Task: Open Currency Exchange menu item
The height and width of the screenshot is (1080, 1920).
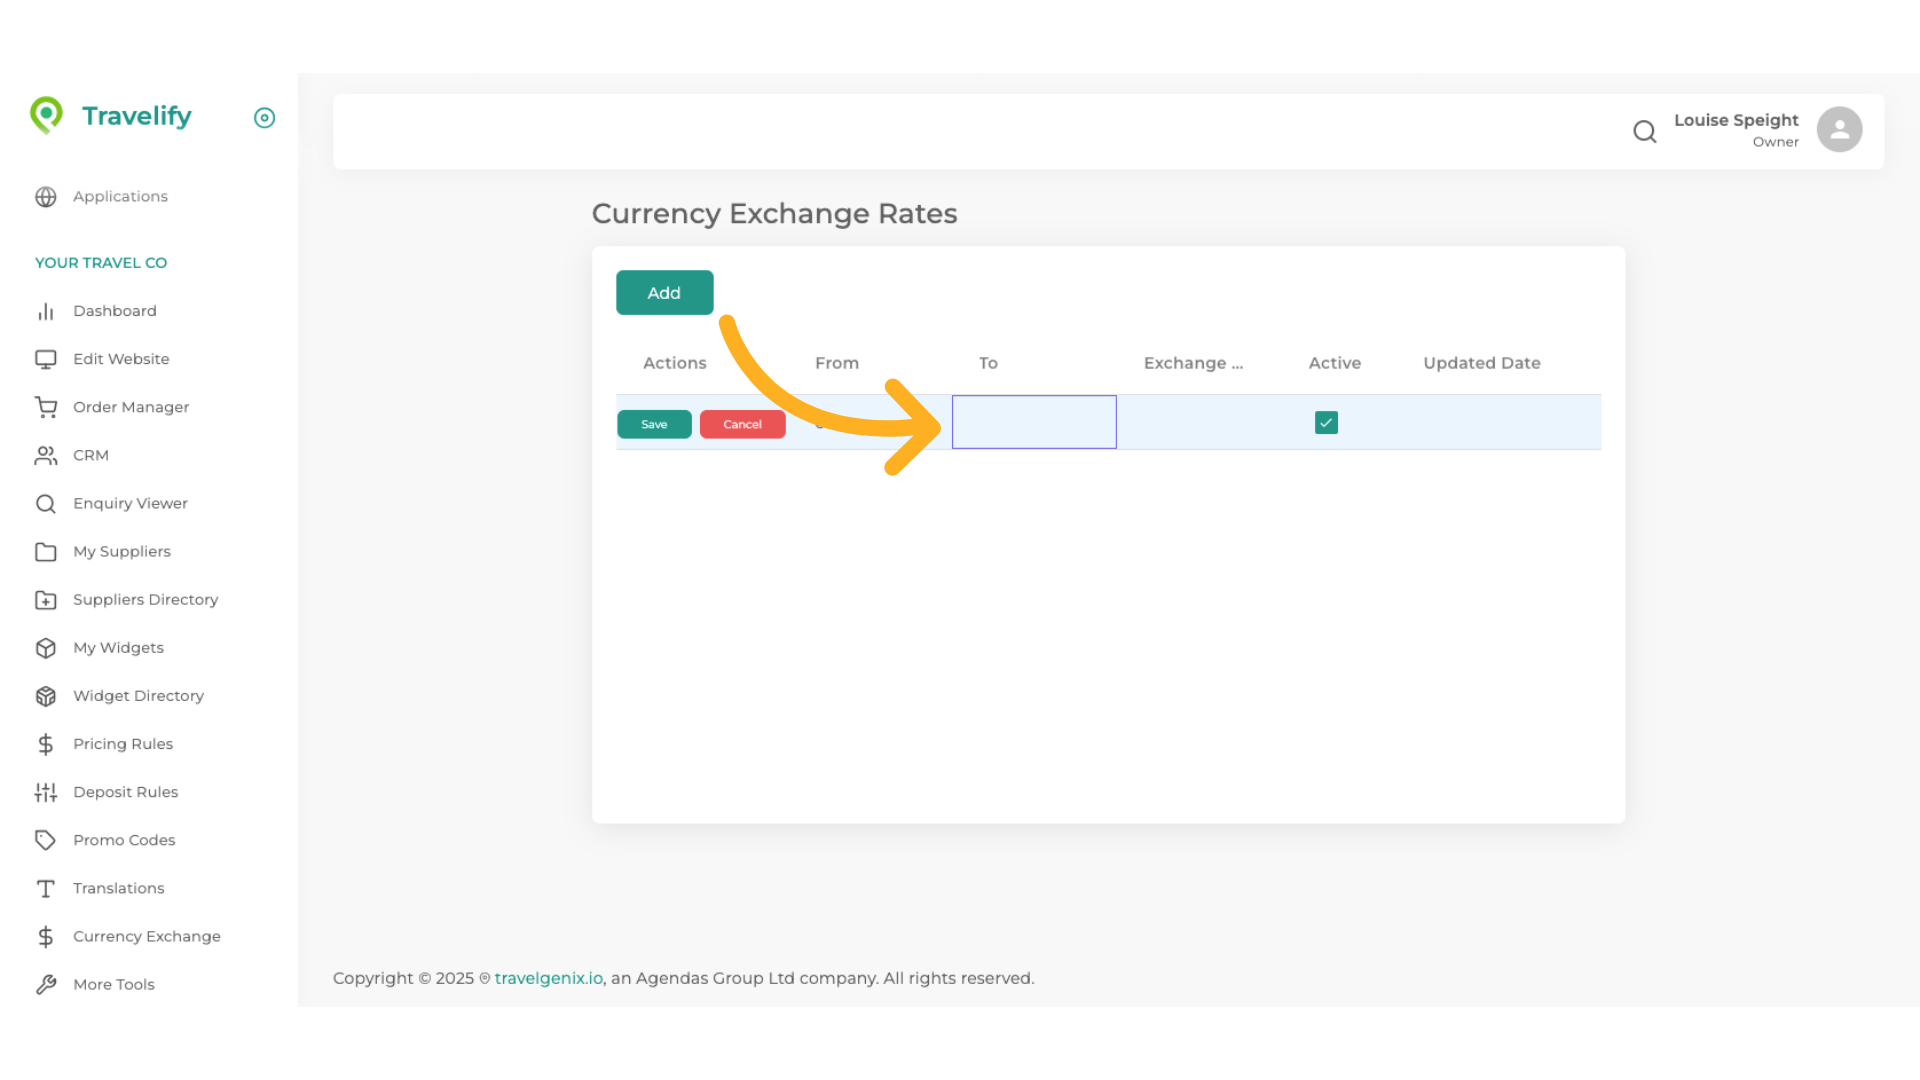Action: (146, 936)
